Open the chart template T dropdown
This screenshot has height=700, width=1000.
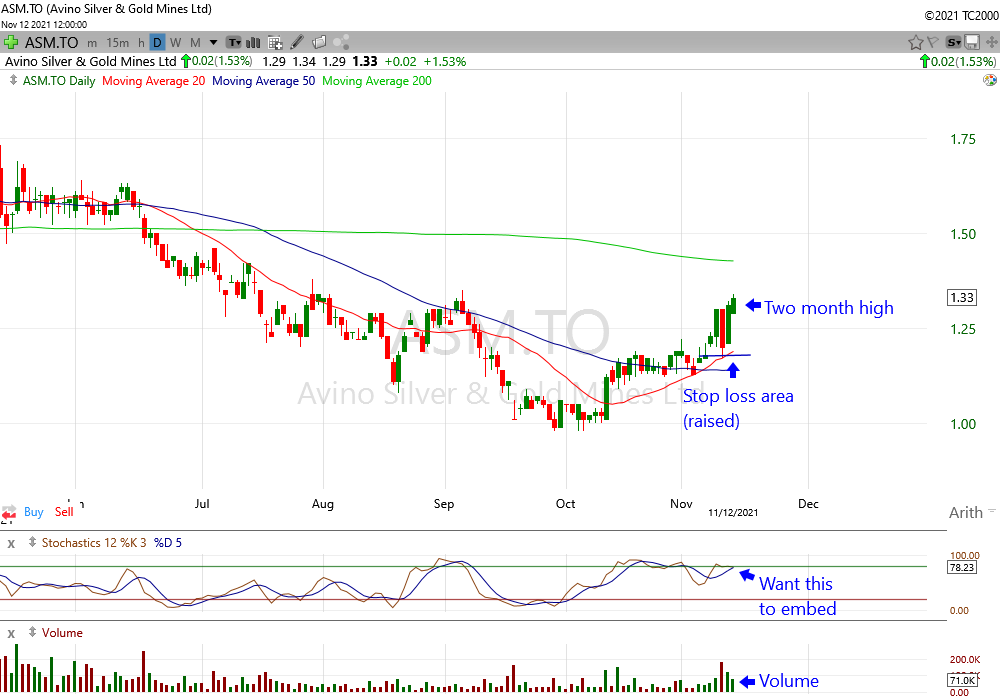tap(235, 43)
